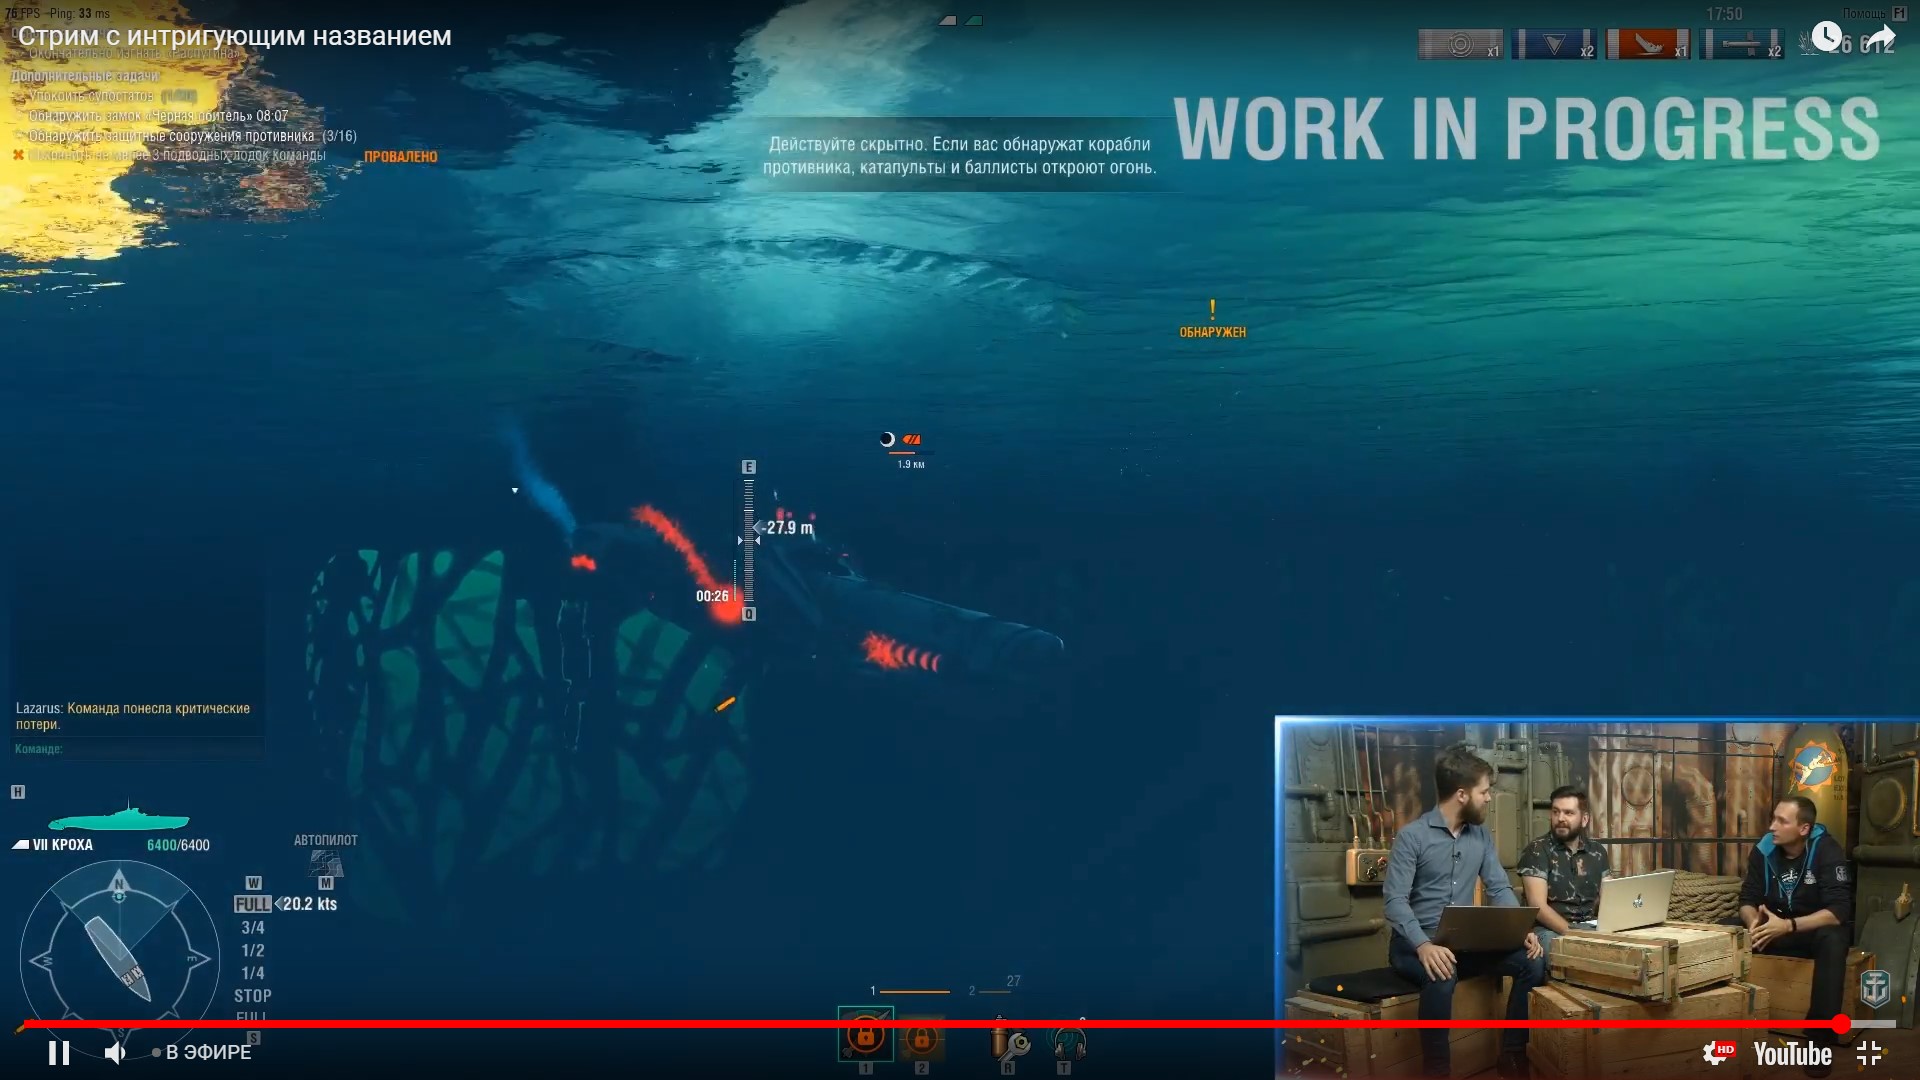Image resolution: width=1920 pixels, height=1080 pixels.
Task: Click the Действуйте скрытно hint message
Action: (960, 156)
